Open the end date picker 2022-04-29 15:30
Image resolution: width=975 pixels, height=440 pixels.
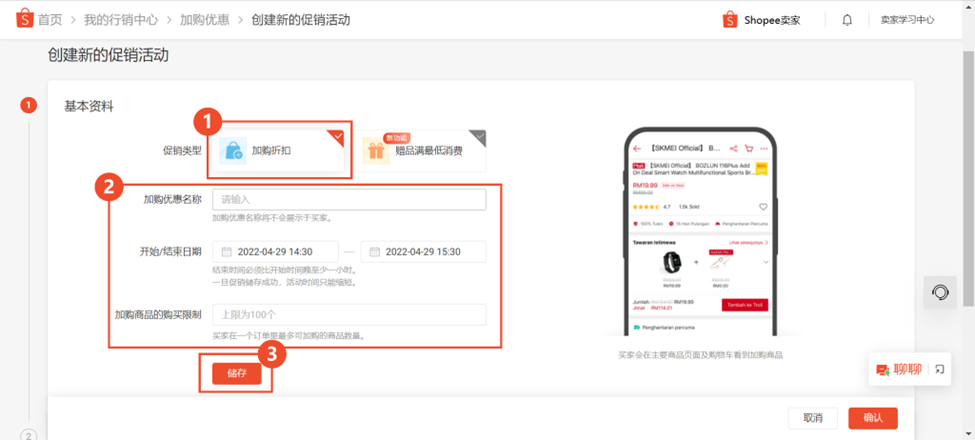point(423,252)
